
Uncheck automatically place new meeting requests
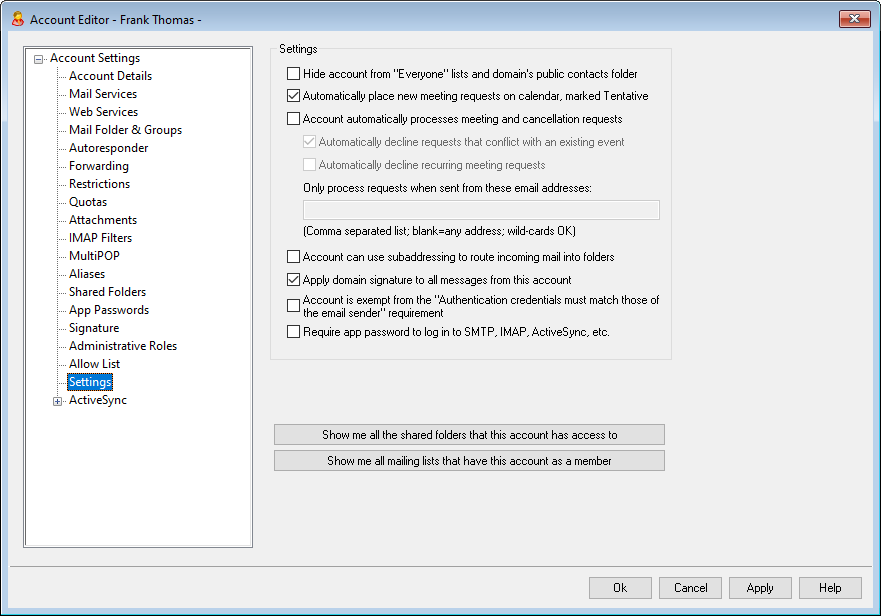293,97
